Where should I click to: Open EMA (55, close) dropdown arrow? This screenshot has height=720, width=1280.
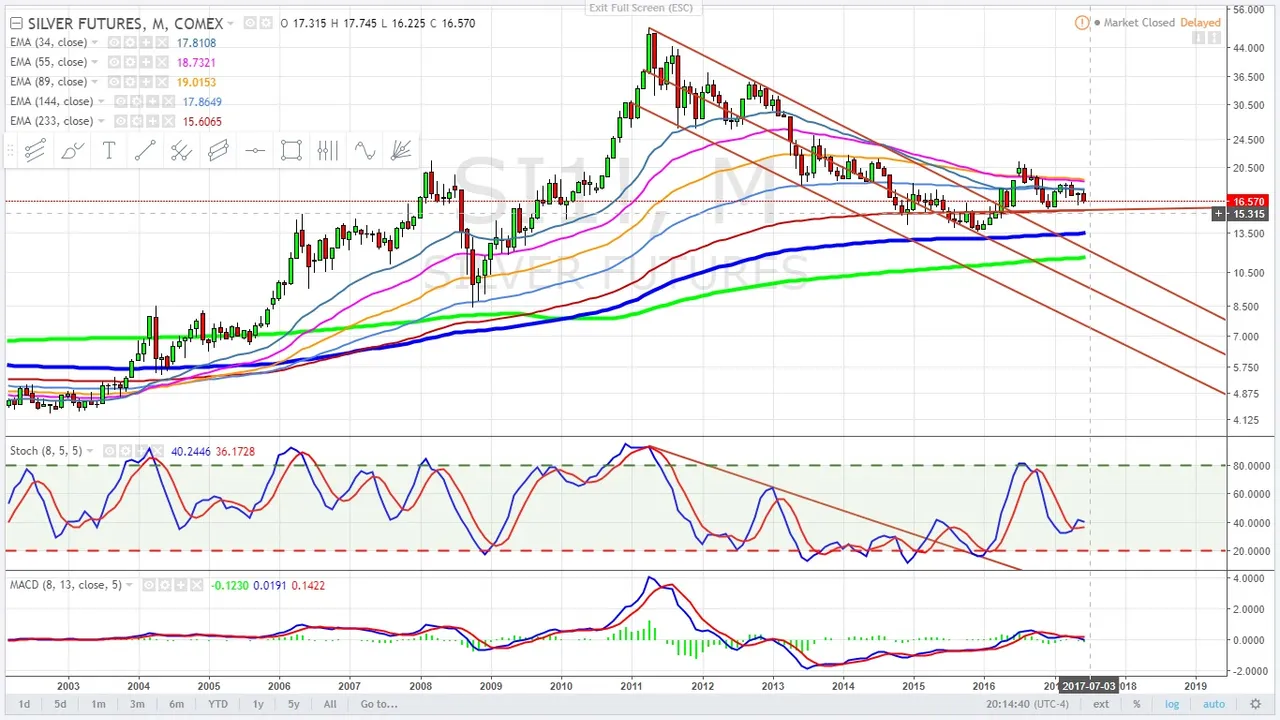click(94, 62)
